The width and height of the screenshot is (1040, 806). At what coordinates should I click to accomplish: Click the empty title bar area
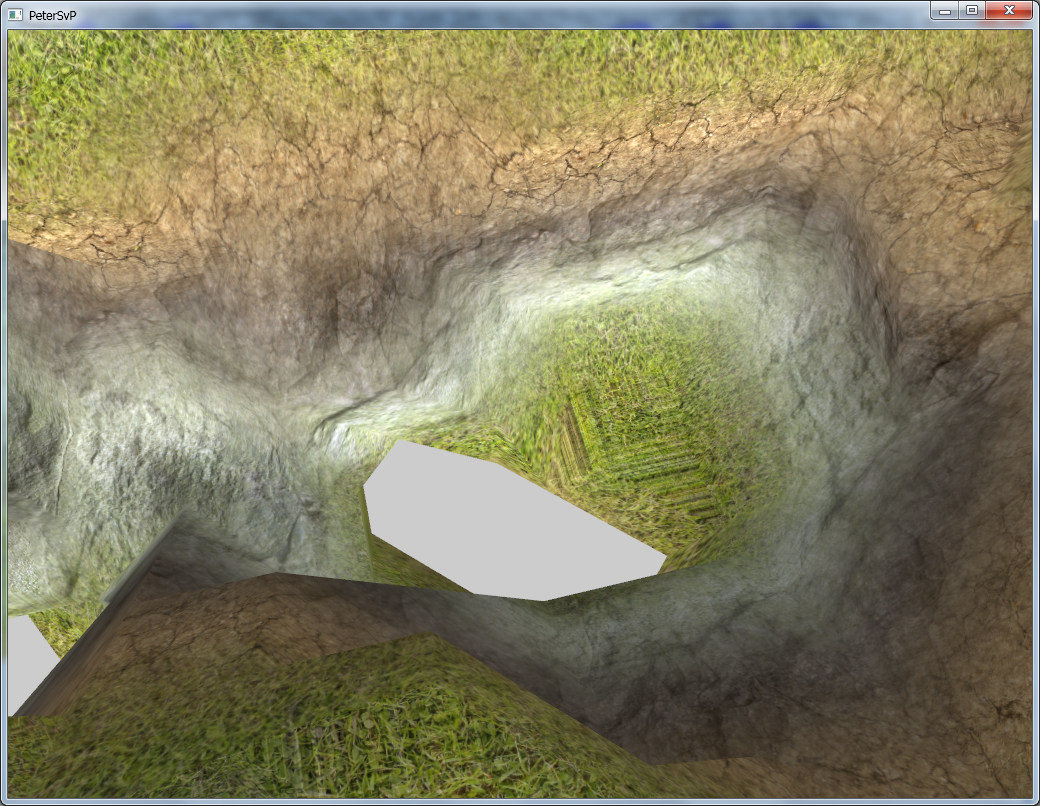pos(500,14)
